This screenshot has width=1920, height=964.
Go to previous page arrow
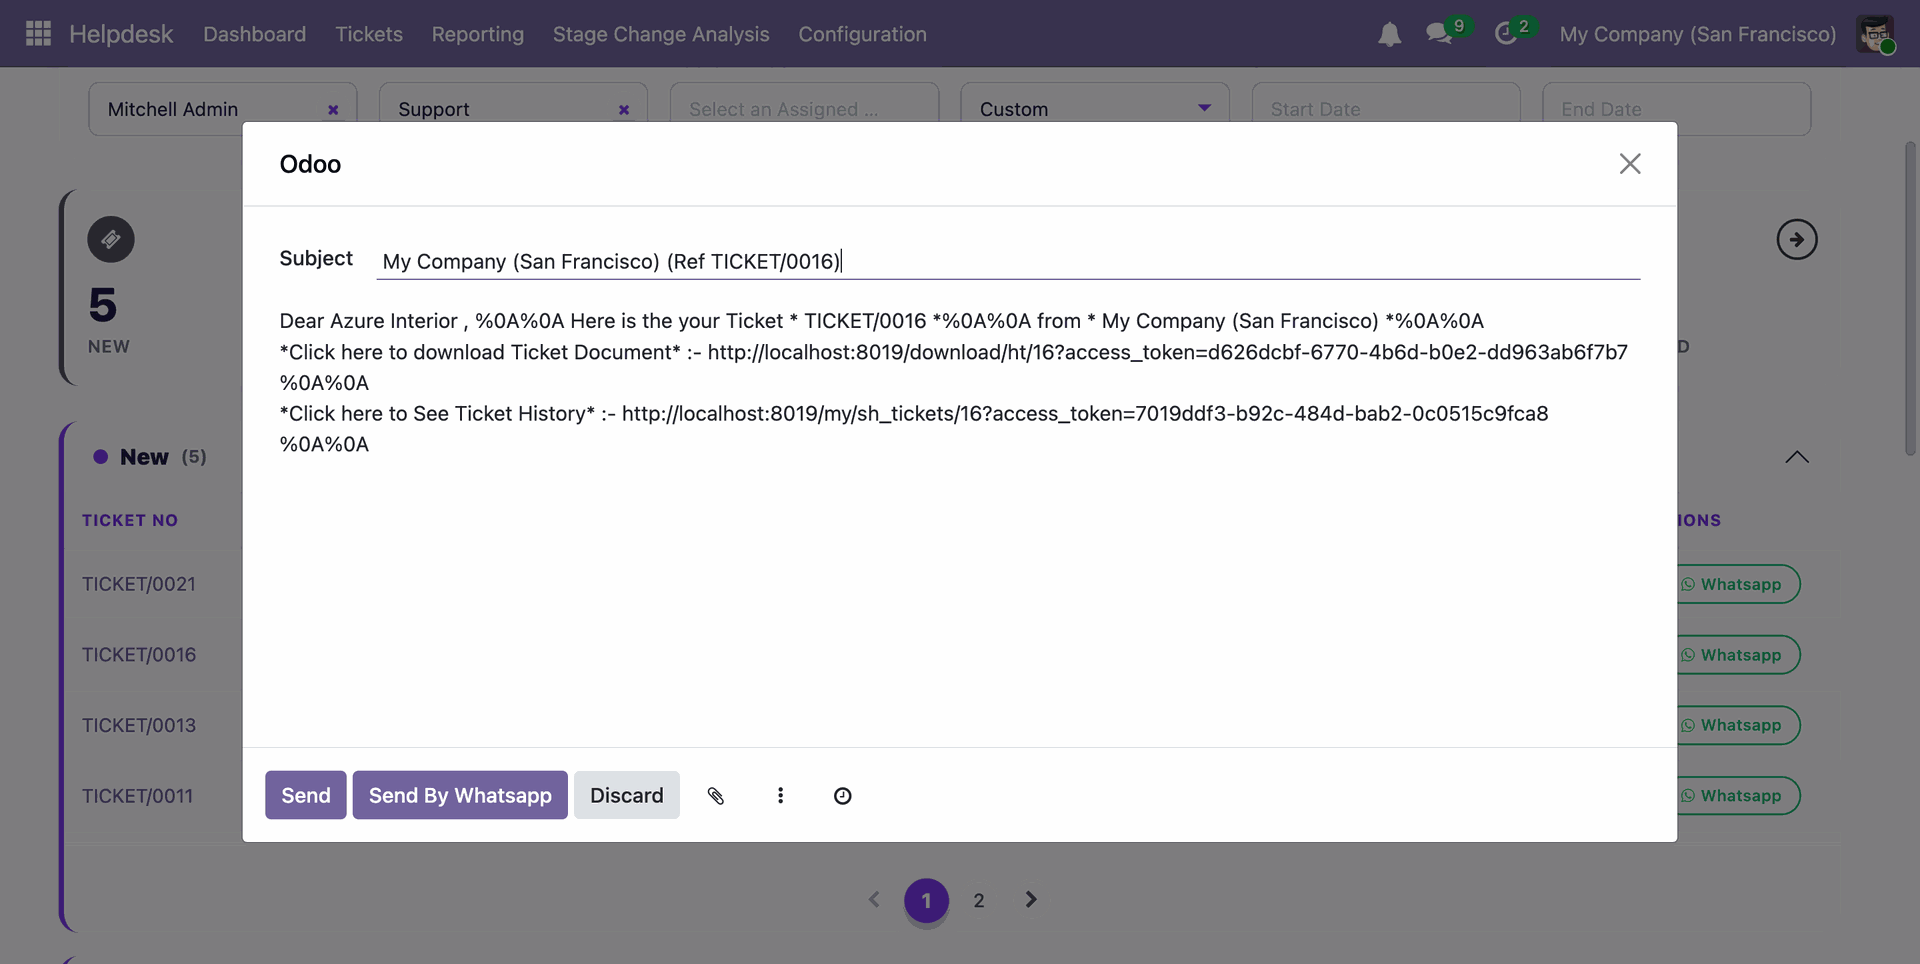click(874, 900)
